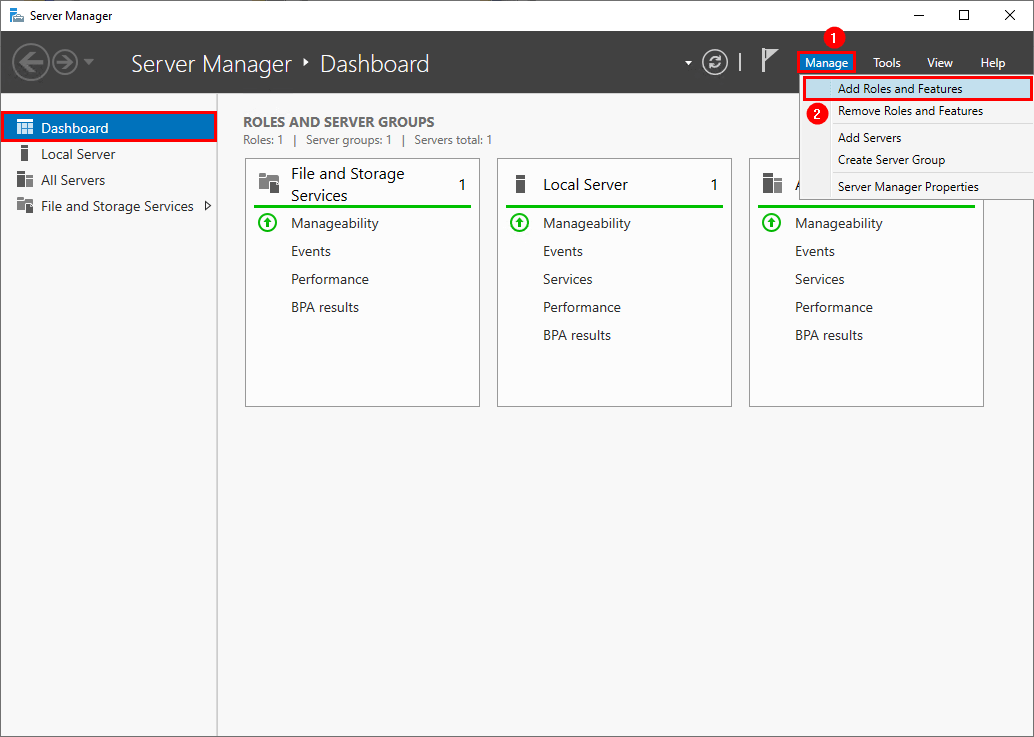1034x737 pixels.
Task: Open Services in Local Server tile
Action: (x=567, y=280)
